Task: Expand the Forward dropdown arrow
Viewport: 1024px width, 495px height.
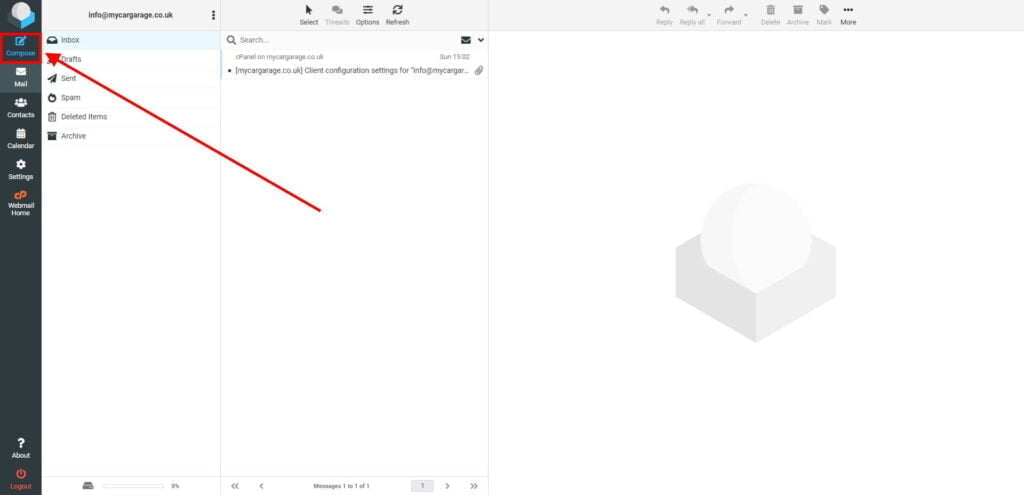Action: [x=746, y=14]
